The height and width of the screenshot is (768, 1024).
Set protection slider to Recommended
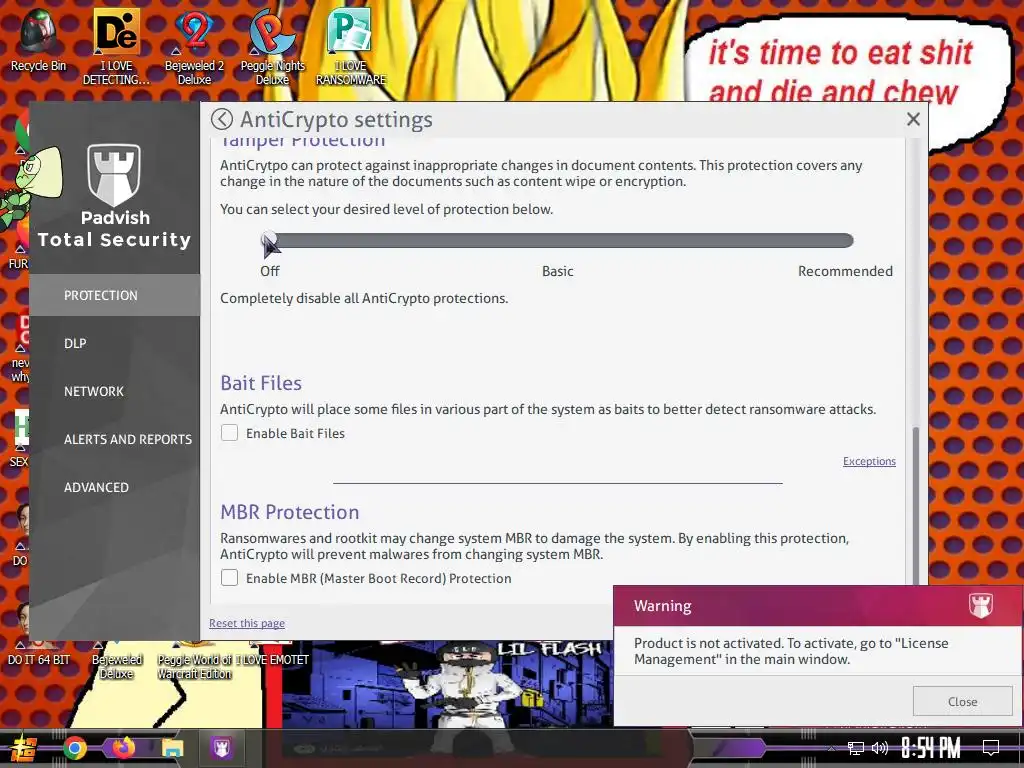pyautogui.click(x=846, y=241)
